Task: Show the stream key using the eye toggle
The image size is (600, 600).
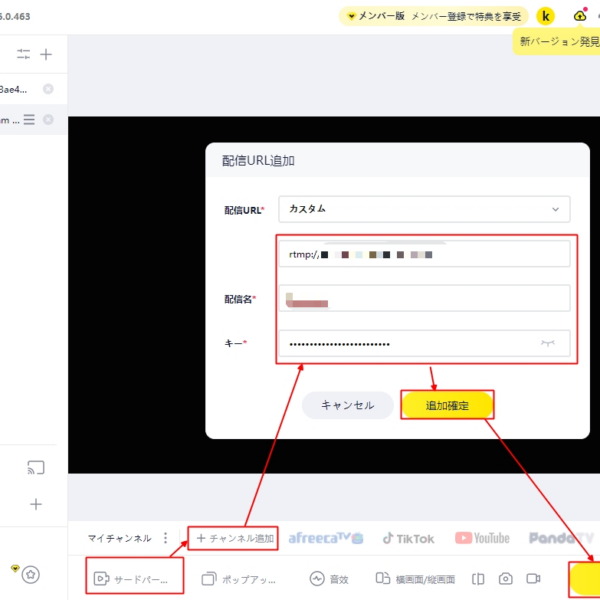Action: pyautogui.click(x=547, y=343)
